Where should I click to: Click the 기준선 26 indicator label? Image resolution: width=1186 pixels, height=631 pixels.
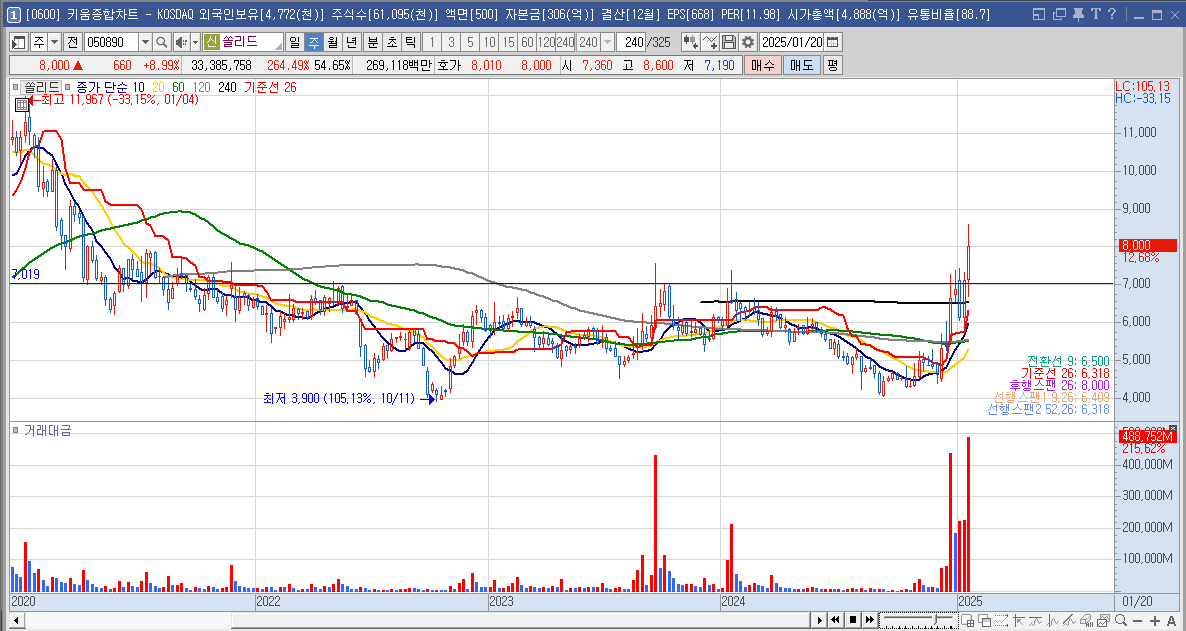click(270, 87)
